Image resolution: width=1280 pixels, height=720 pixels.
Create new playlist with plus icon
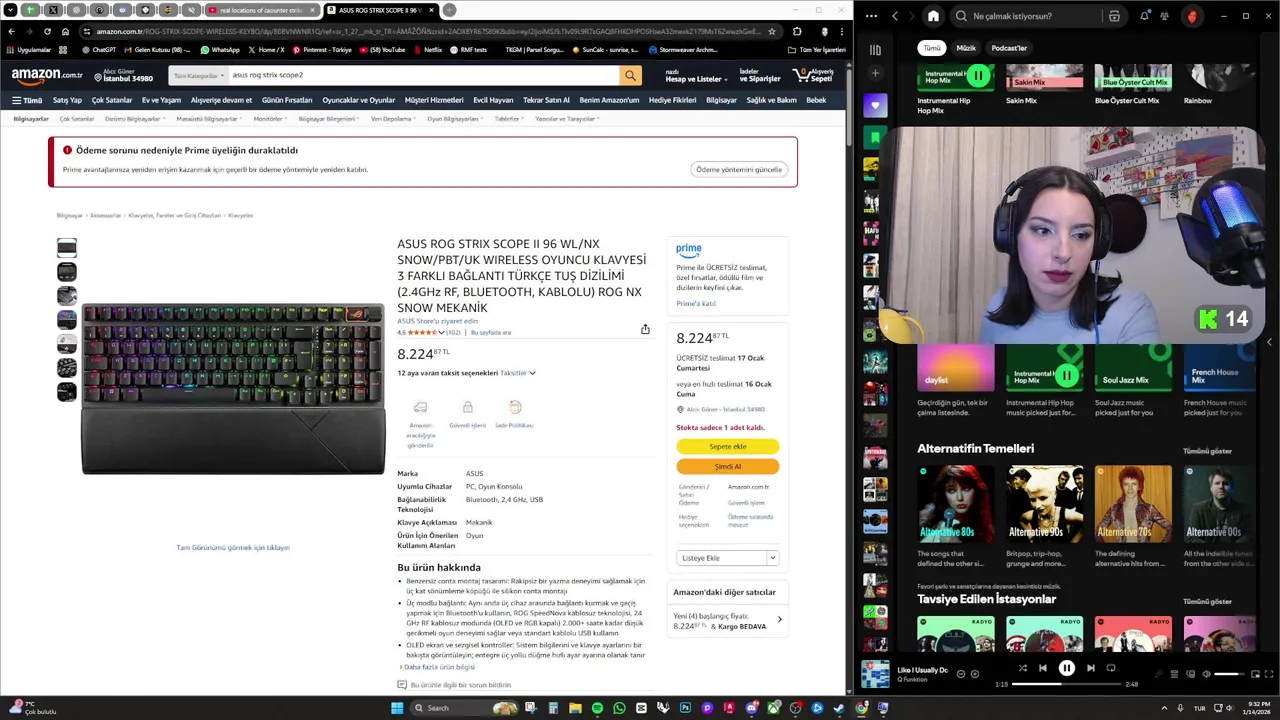pyautogui.click(x=875, y=73)
